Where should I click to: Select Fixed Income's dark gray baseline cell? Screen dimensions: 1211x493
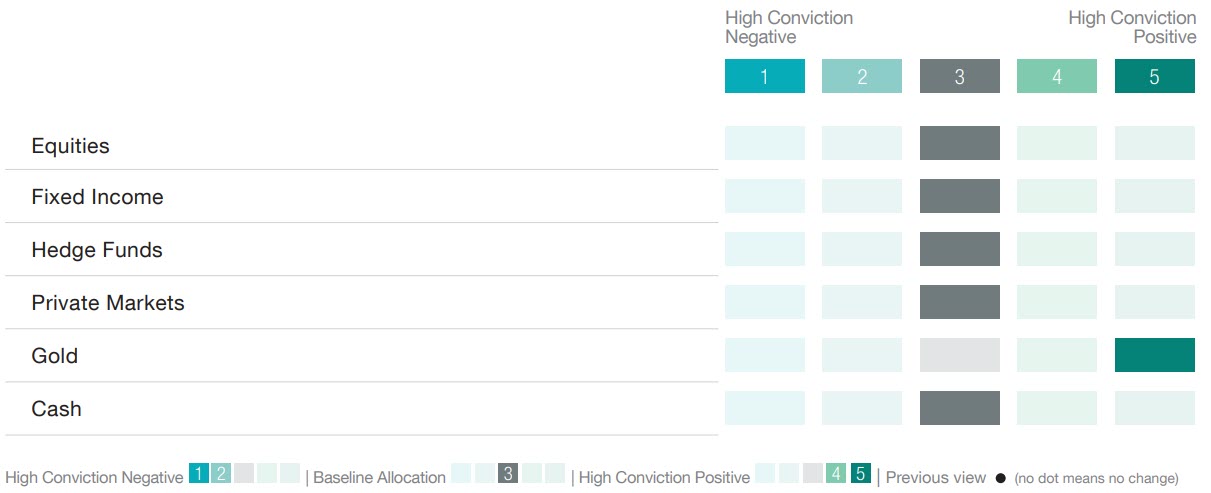click(959, 196)
